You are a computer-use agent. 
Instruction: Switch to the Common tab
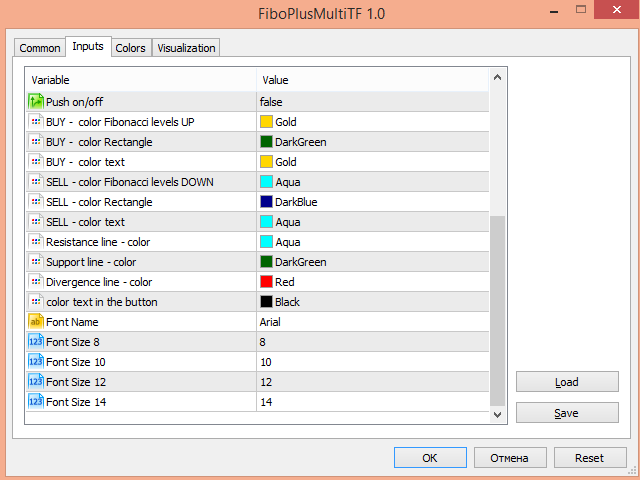point(40,48)
